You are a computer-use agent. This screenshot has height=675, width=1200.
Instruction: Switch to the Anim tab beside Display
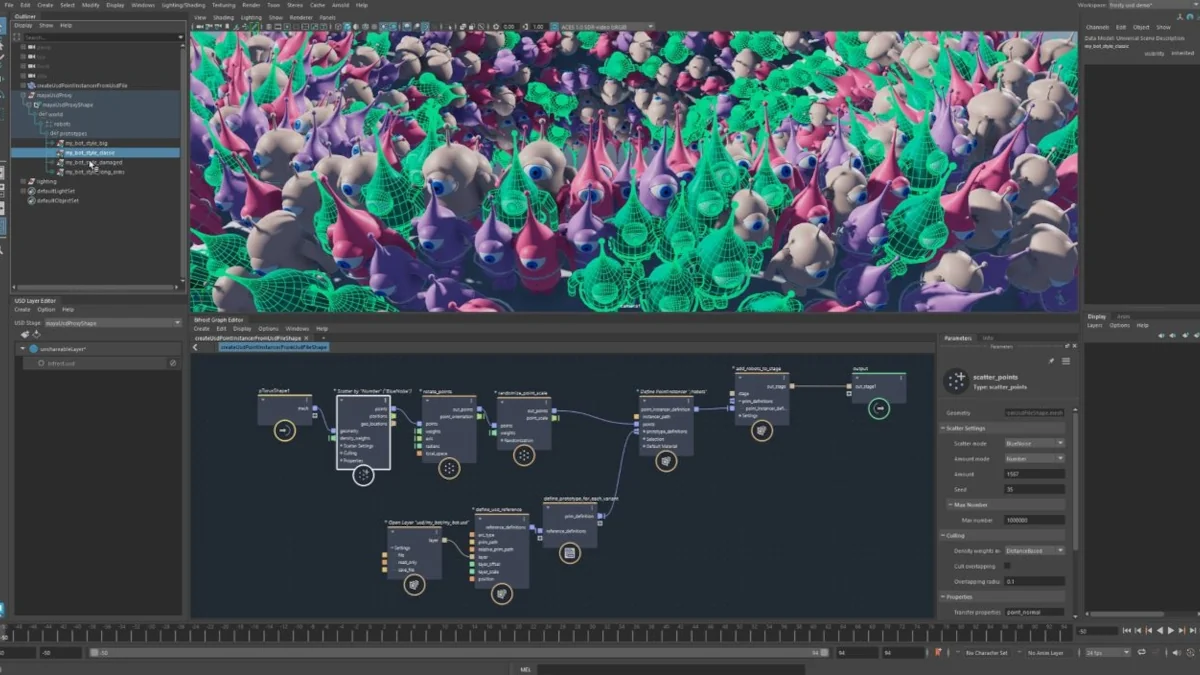1124,316
